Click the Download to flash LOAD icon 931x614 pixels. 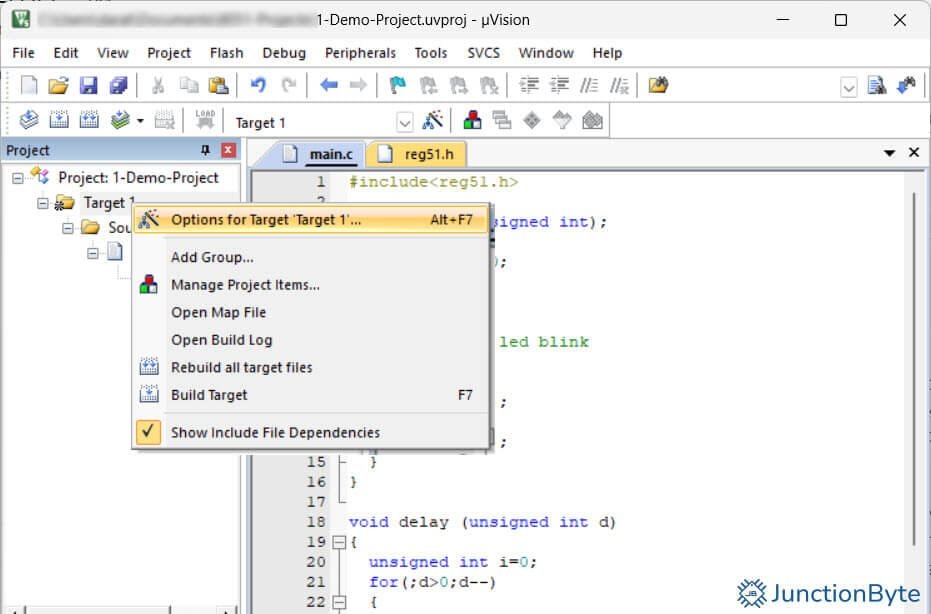[x=203, y=119]
